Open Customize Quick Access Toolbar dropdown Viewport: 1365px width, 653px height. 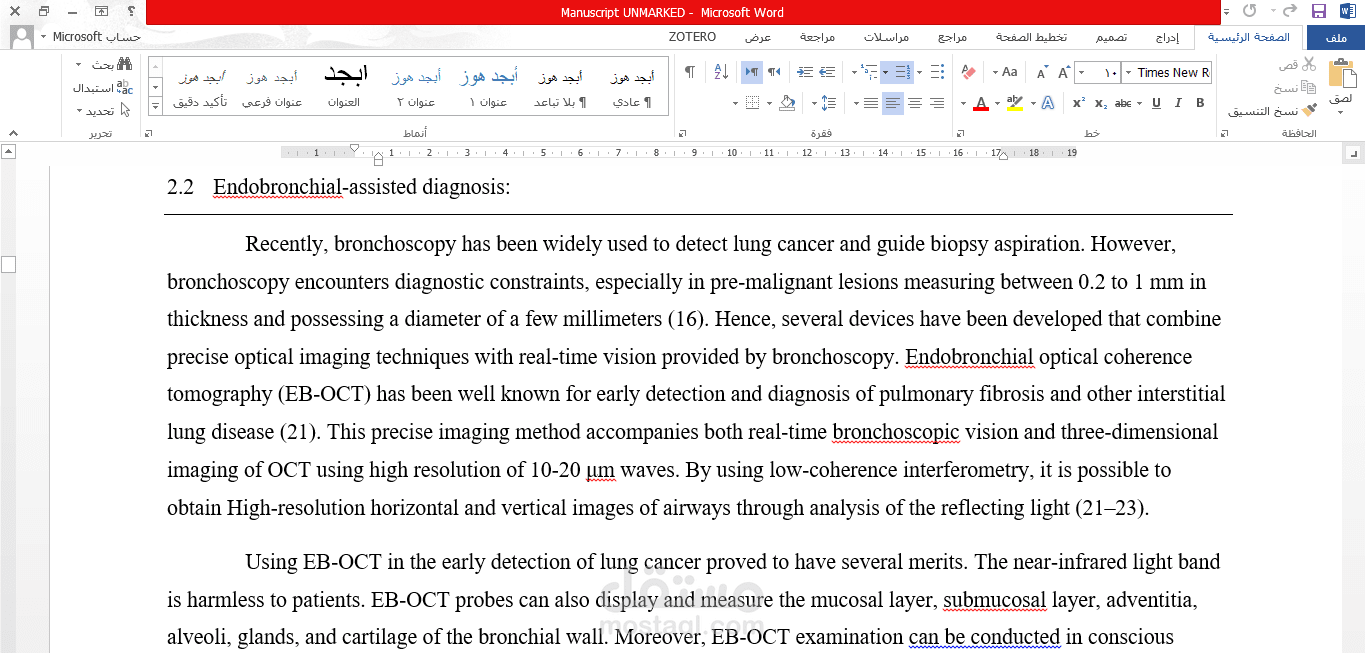(x=1228, y=12)
